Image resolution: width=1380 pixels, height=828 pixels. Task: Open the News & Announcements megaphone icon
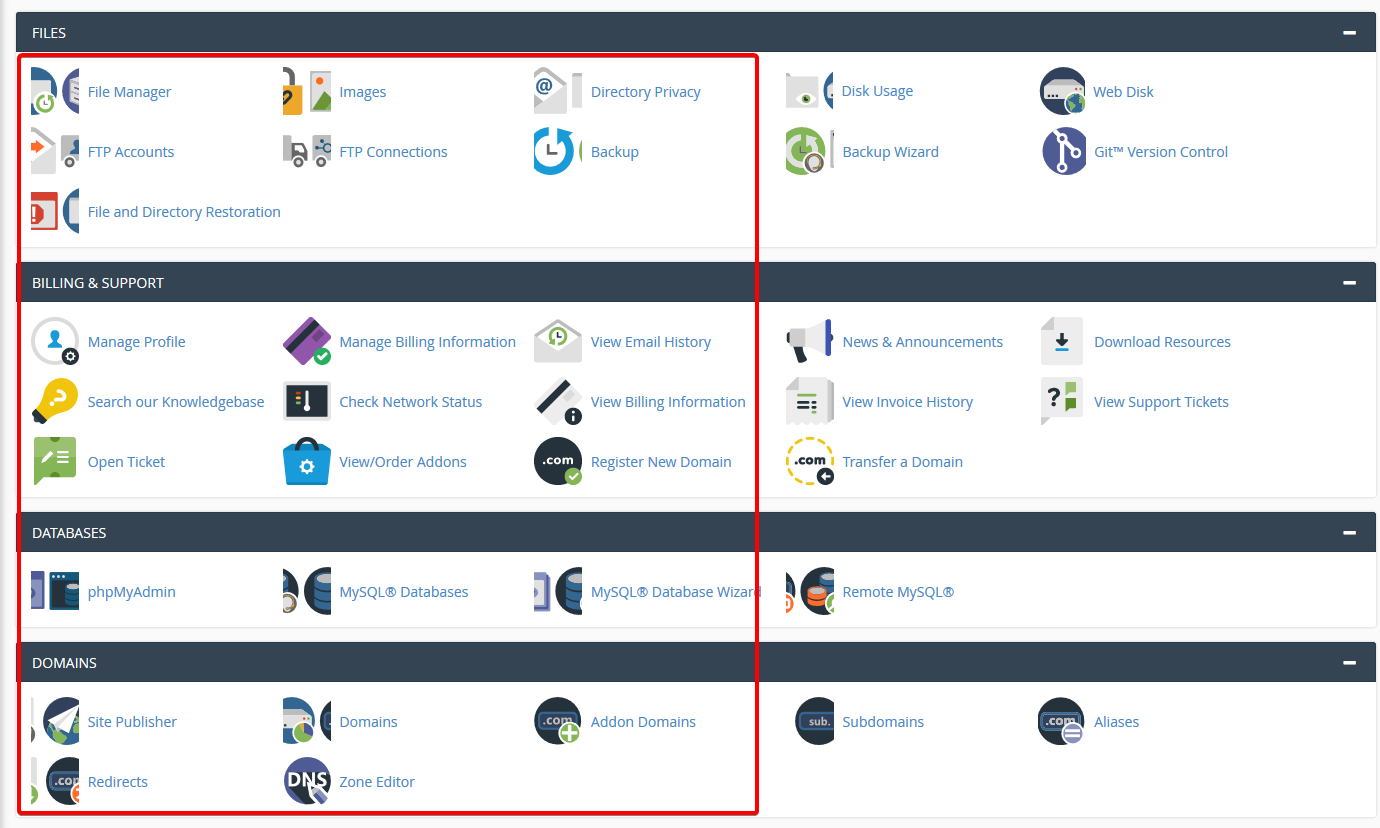click(809, 342)
